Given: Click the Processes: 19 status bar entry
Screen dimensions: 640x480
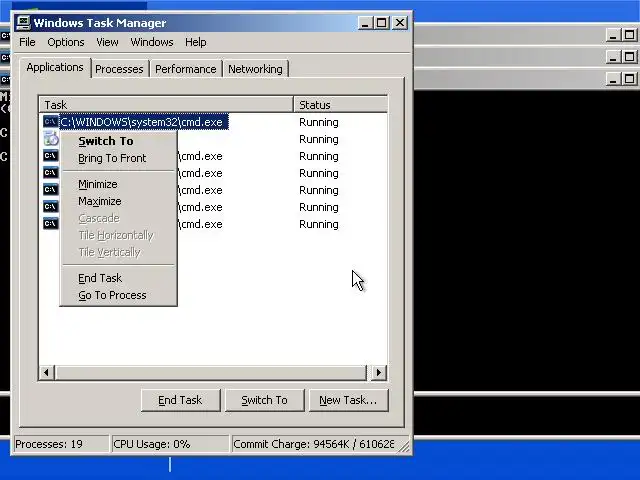Looking at the screenshot, I should (61, 444).
